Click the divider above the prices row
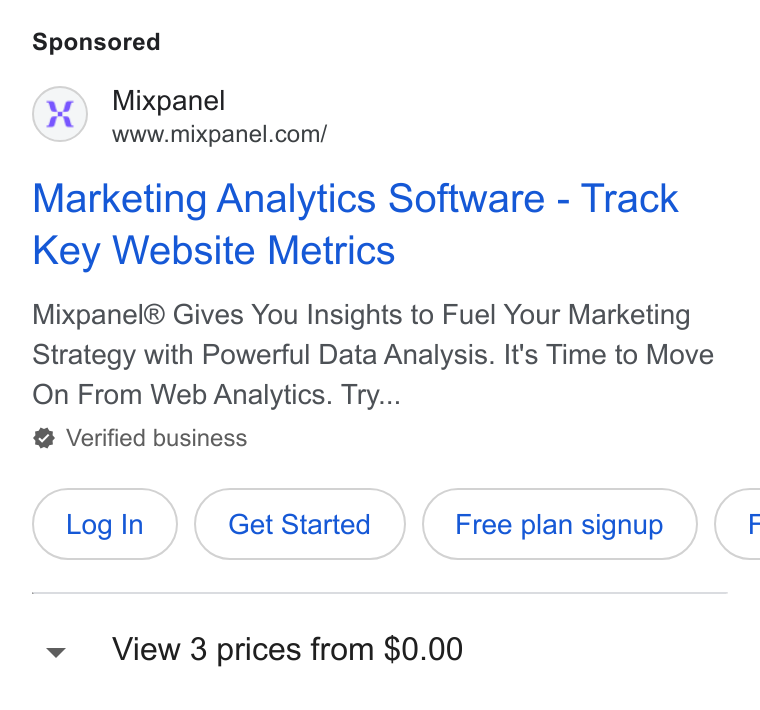Screen dimensions: 760x710 pos(380,593)
